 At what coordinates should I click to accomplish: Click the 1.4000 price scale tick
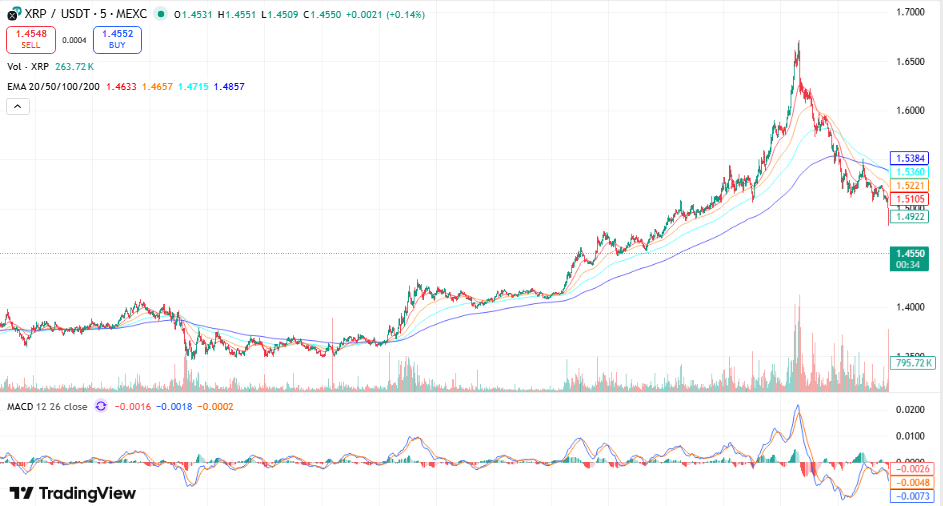pyautogui.click(x=910, y=307)
